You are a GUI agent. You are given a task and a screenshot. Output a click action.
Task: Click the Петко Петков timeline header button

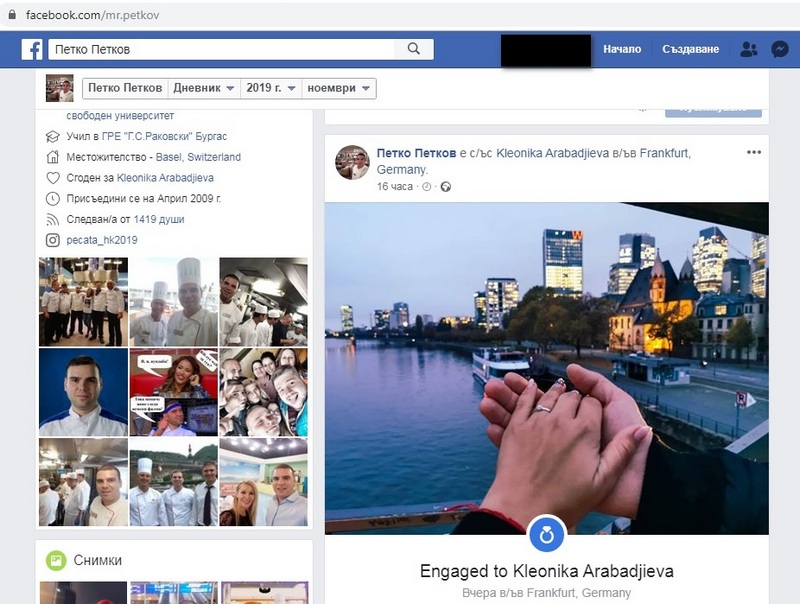pyautogui.click(x=124, y=88)
